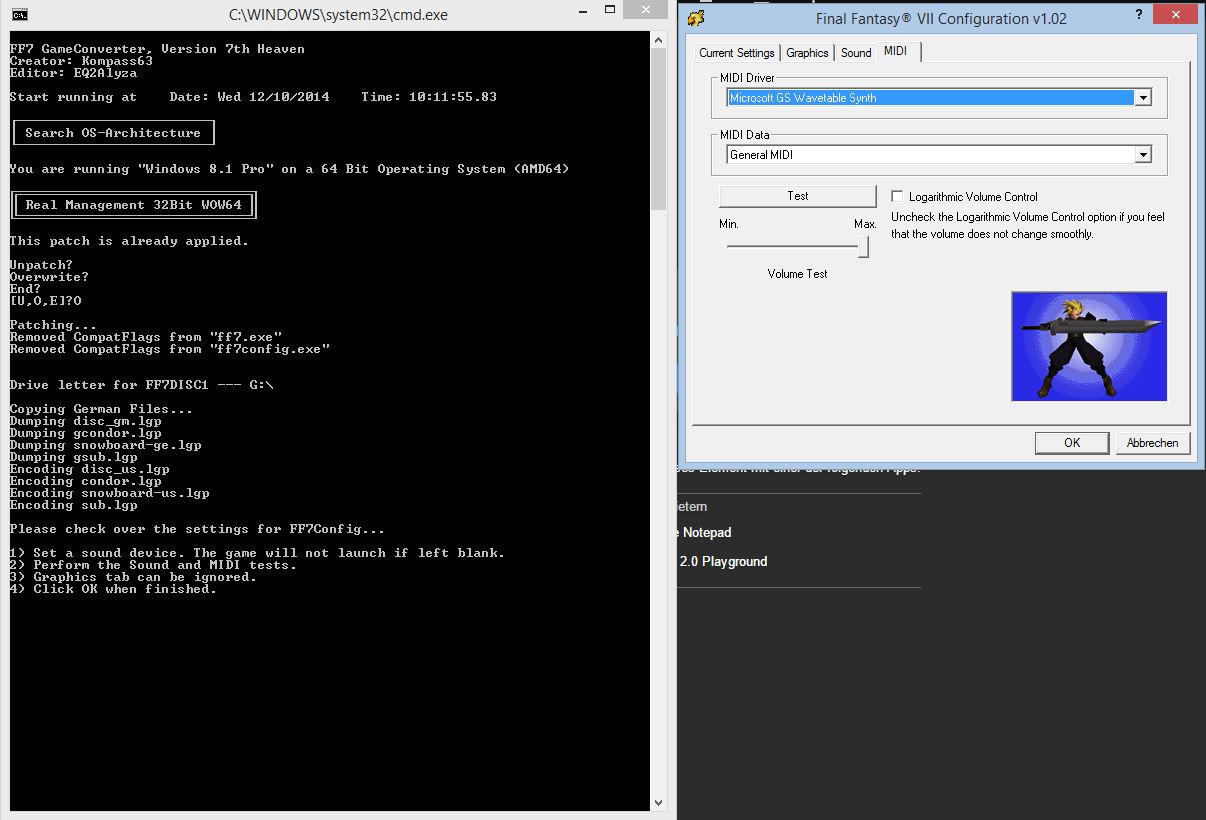1206x820 pixels.
Task: Click the cmd window scrollbar thumb
Action: 658,128
